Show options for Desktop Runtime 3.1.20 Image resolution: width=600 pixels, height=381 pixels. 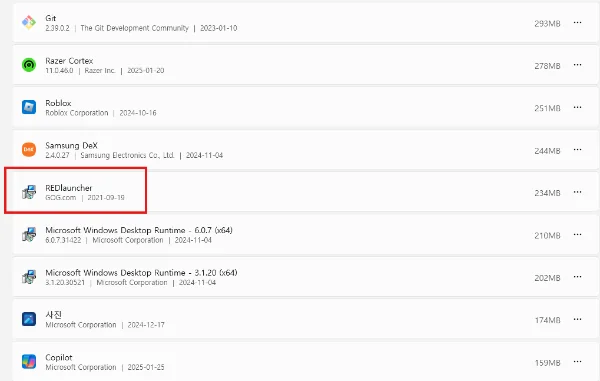pyautogui.click(x=577, y=277)
